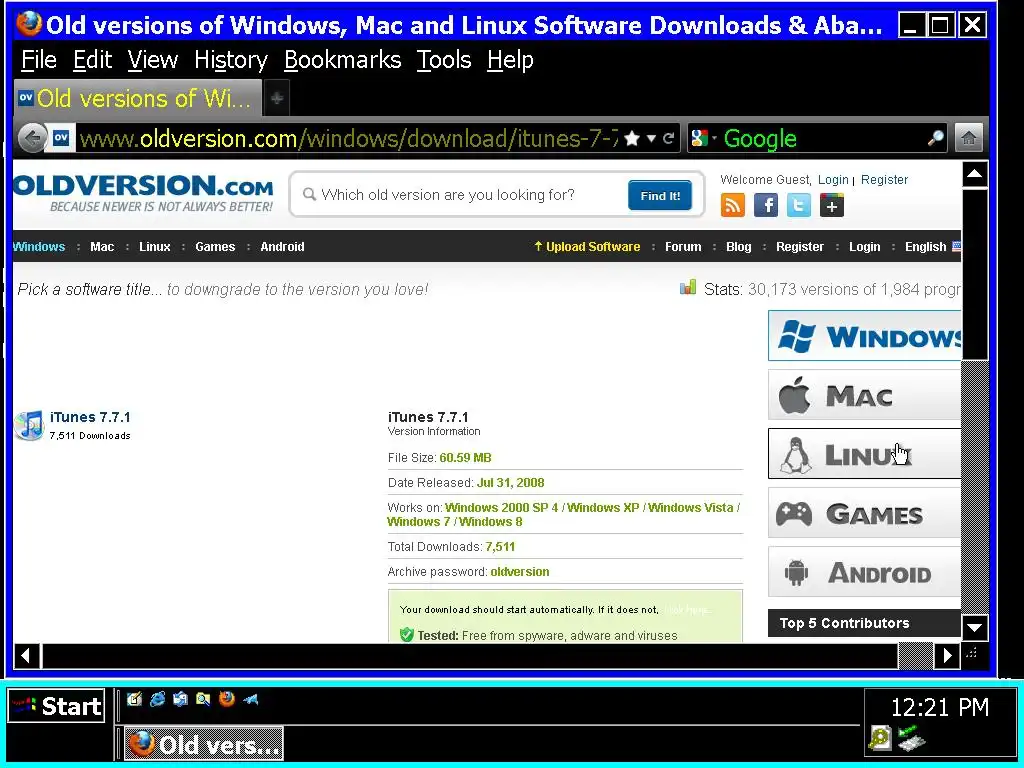Click the browser back arrow button
The image size is (1024, 768).
[x=31, y=138]
